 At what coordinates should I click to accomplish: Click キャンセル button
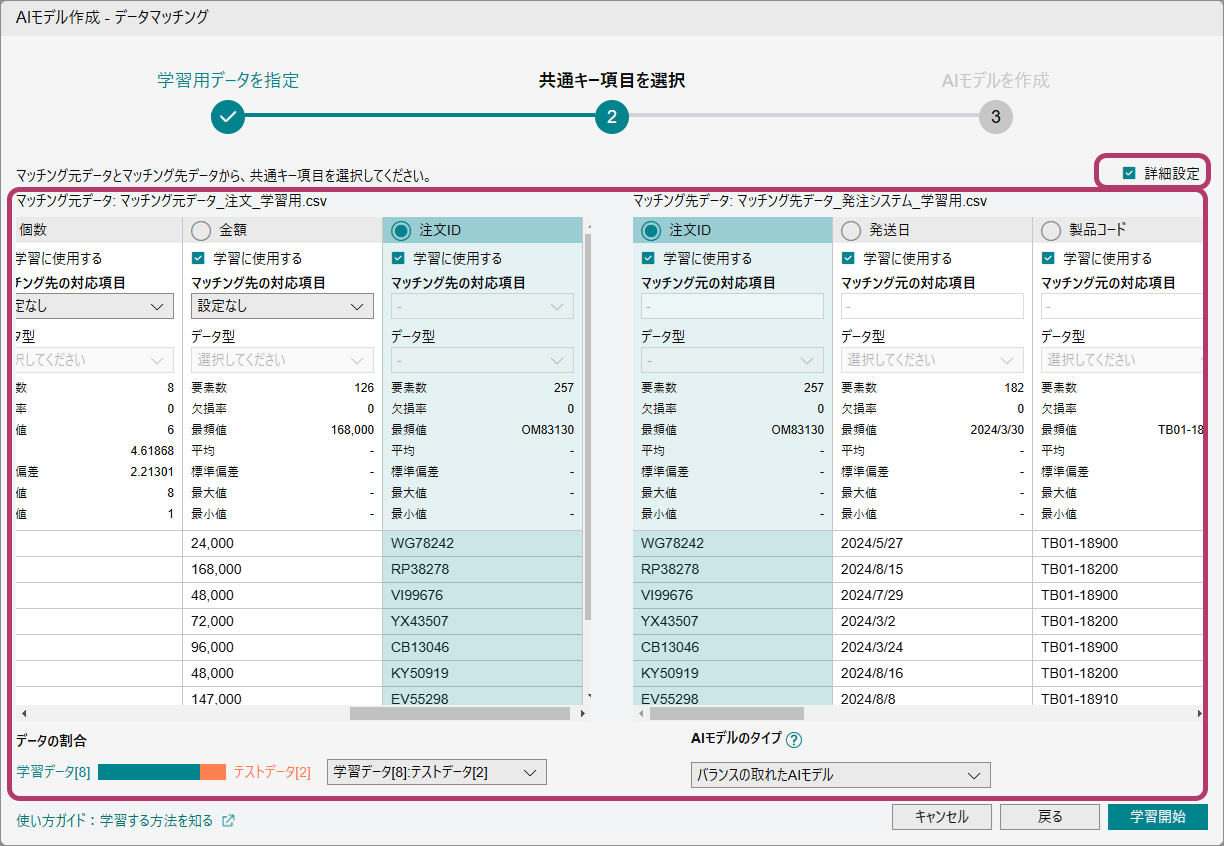[x=942, y=817]
